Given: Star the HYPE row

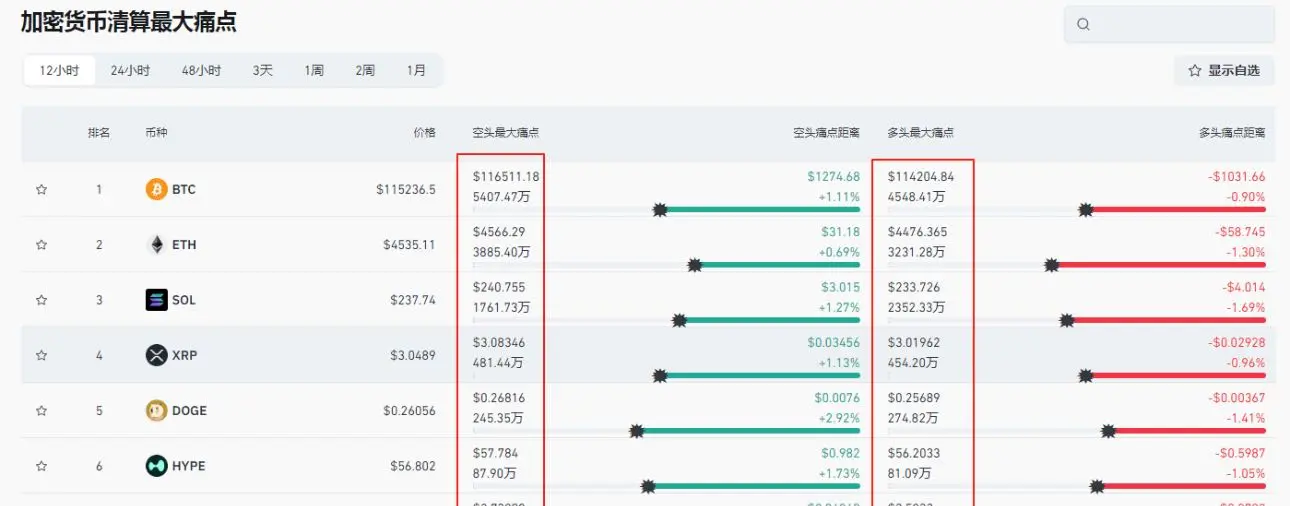Looking at the screenshot, I should [x=41, y=466].
